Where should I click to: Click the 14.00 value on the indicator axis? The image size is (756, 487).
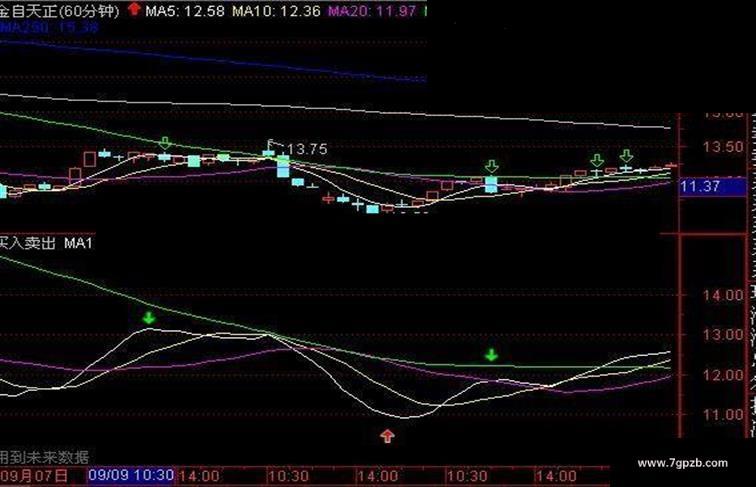tap(723, 295)
